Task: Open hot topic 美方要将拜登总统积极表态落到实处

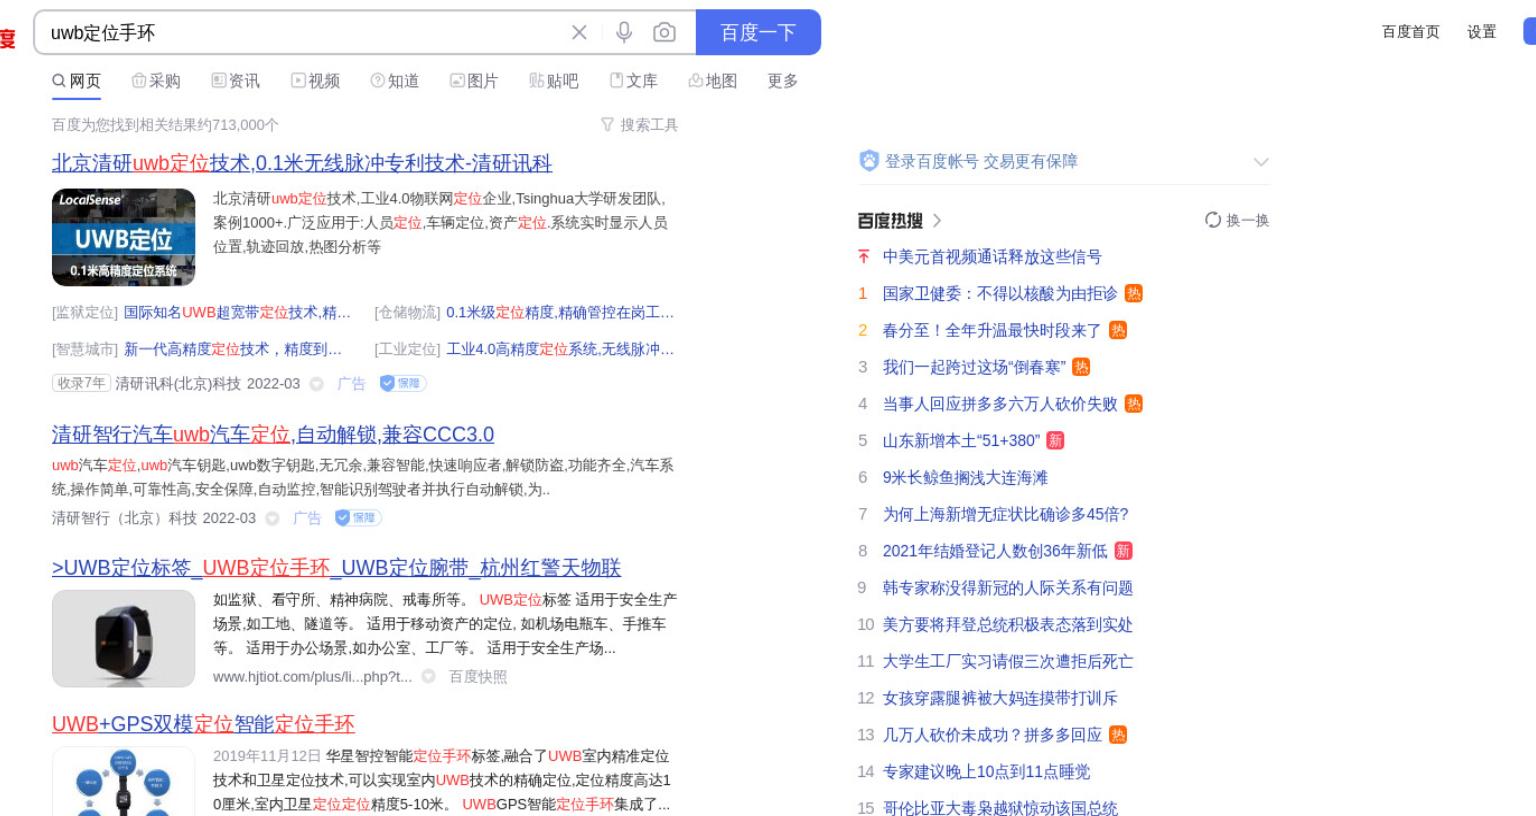Action: pyautogui.click(x=1008, y=625)
